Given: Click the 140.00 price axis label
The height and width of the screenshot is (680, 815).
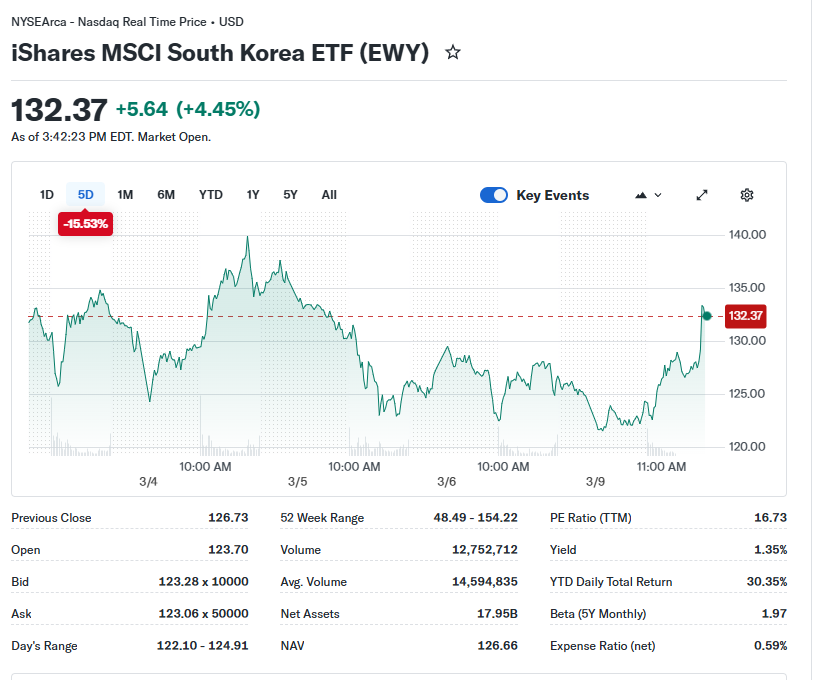Looking at the screenshot, I should pyautogui.click(x=747, y=234).
